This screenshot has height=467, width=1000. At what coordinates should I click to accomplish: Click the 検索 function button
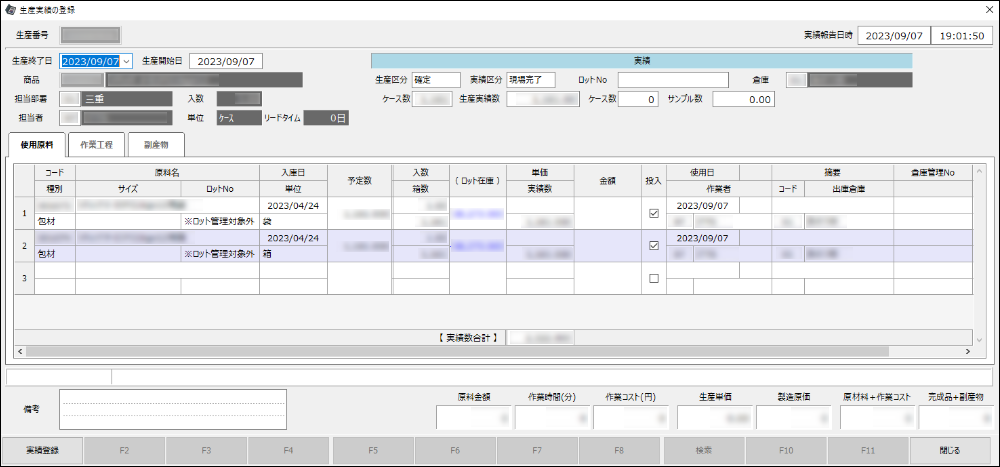pyautogui.click(x=704, y=451)
